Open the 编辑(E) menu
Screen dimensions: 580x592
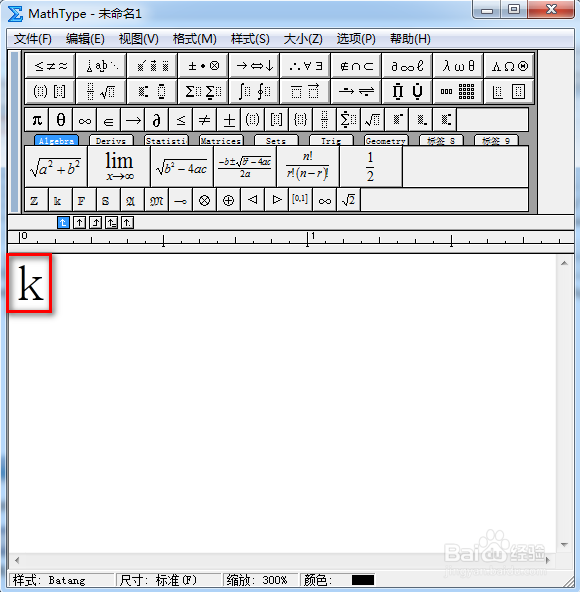(85, 39)
